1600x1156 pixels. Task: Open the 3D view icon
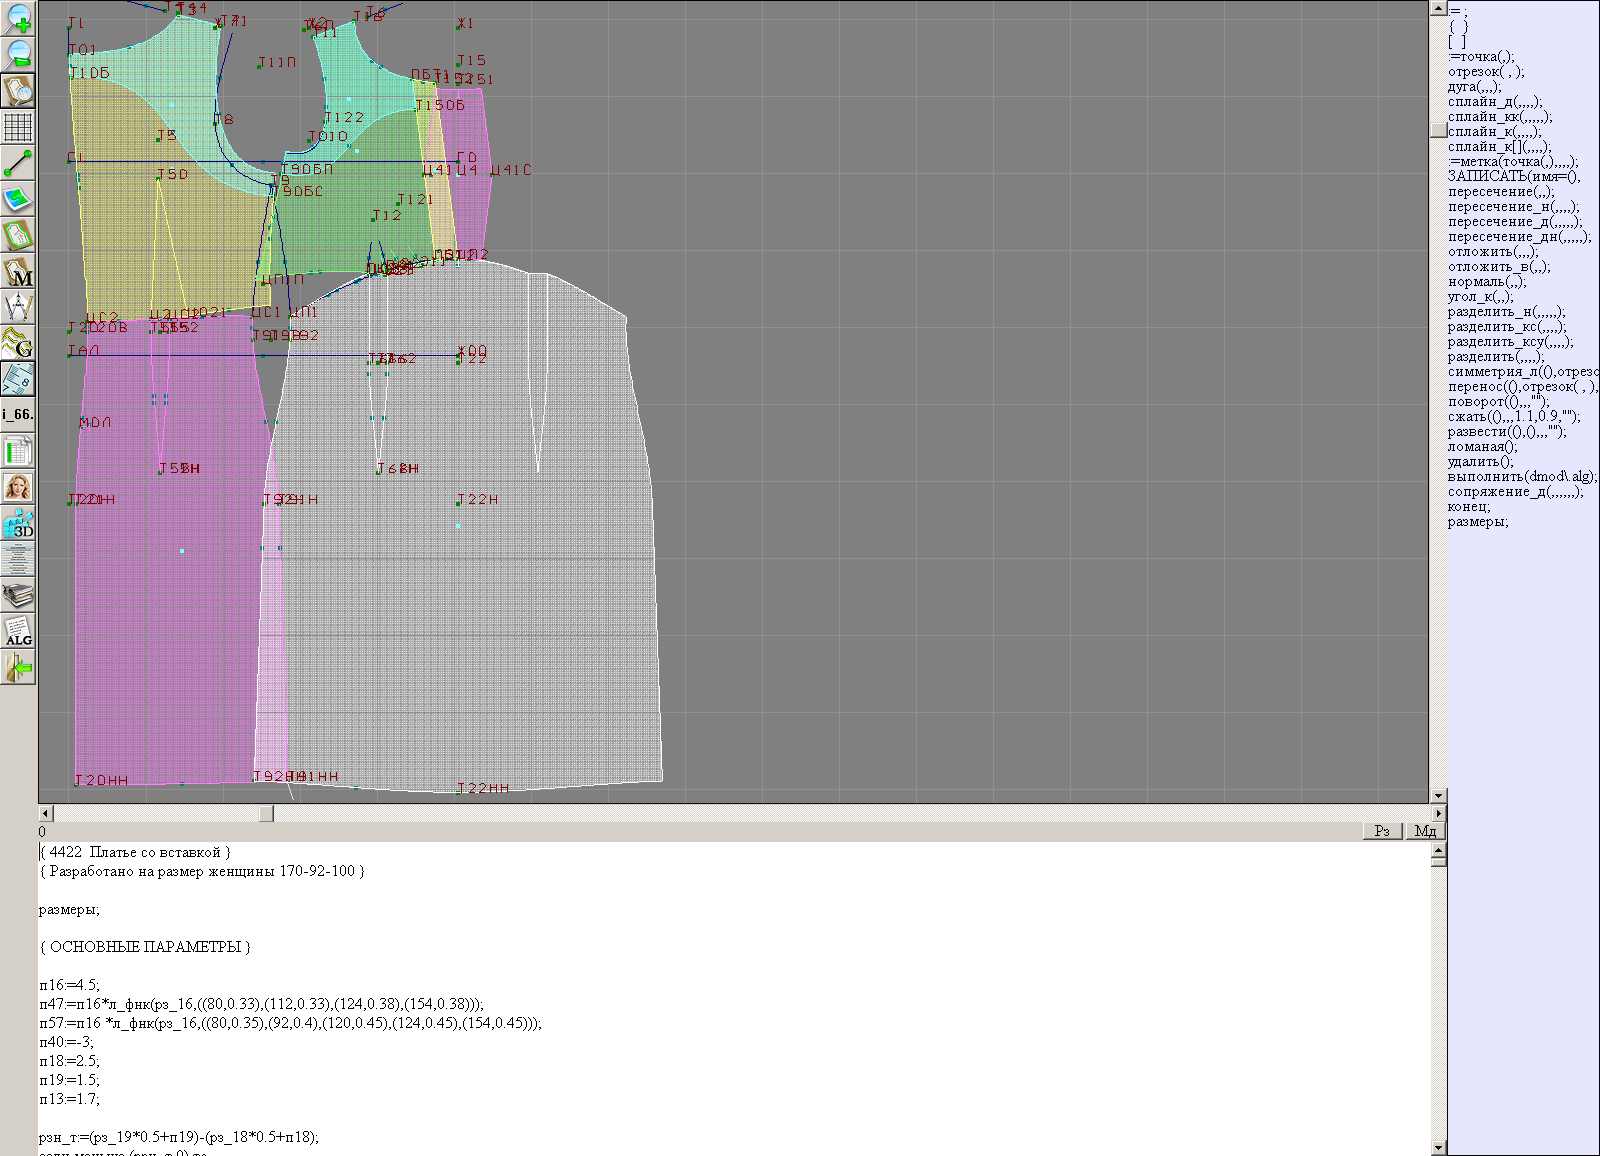pos(18,523)
